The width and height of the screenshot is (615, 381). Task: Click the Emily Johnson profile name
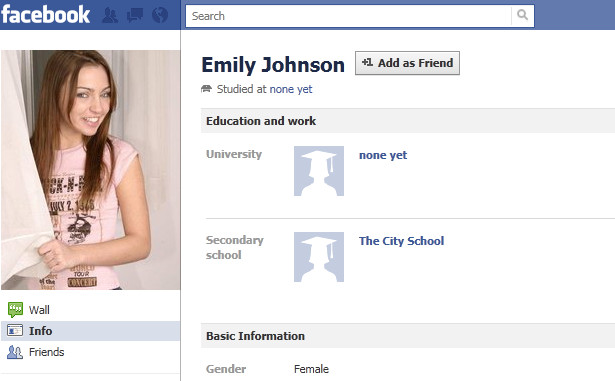(x=273, y=65)
